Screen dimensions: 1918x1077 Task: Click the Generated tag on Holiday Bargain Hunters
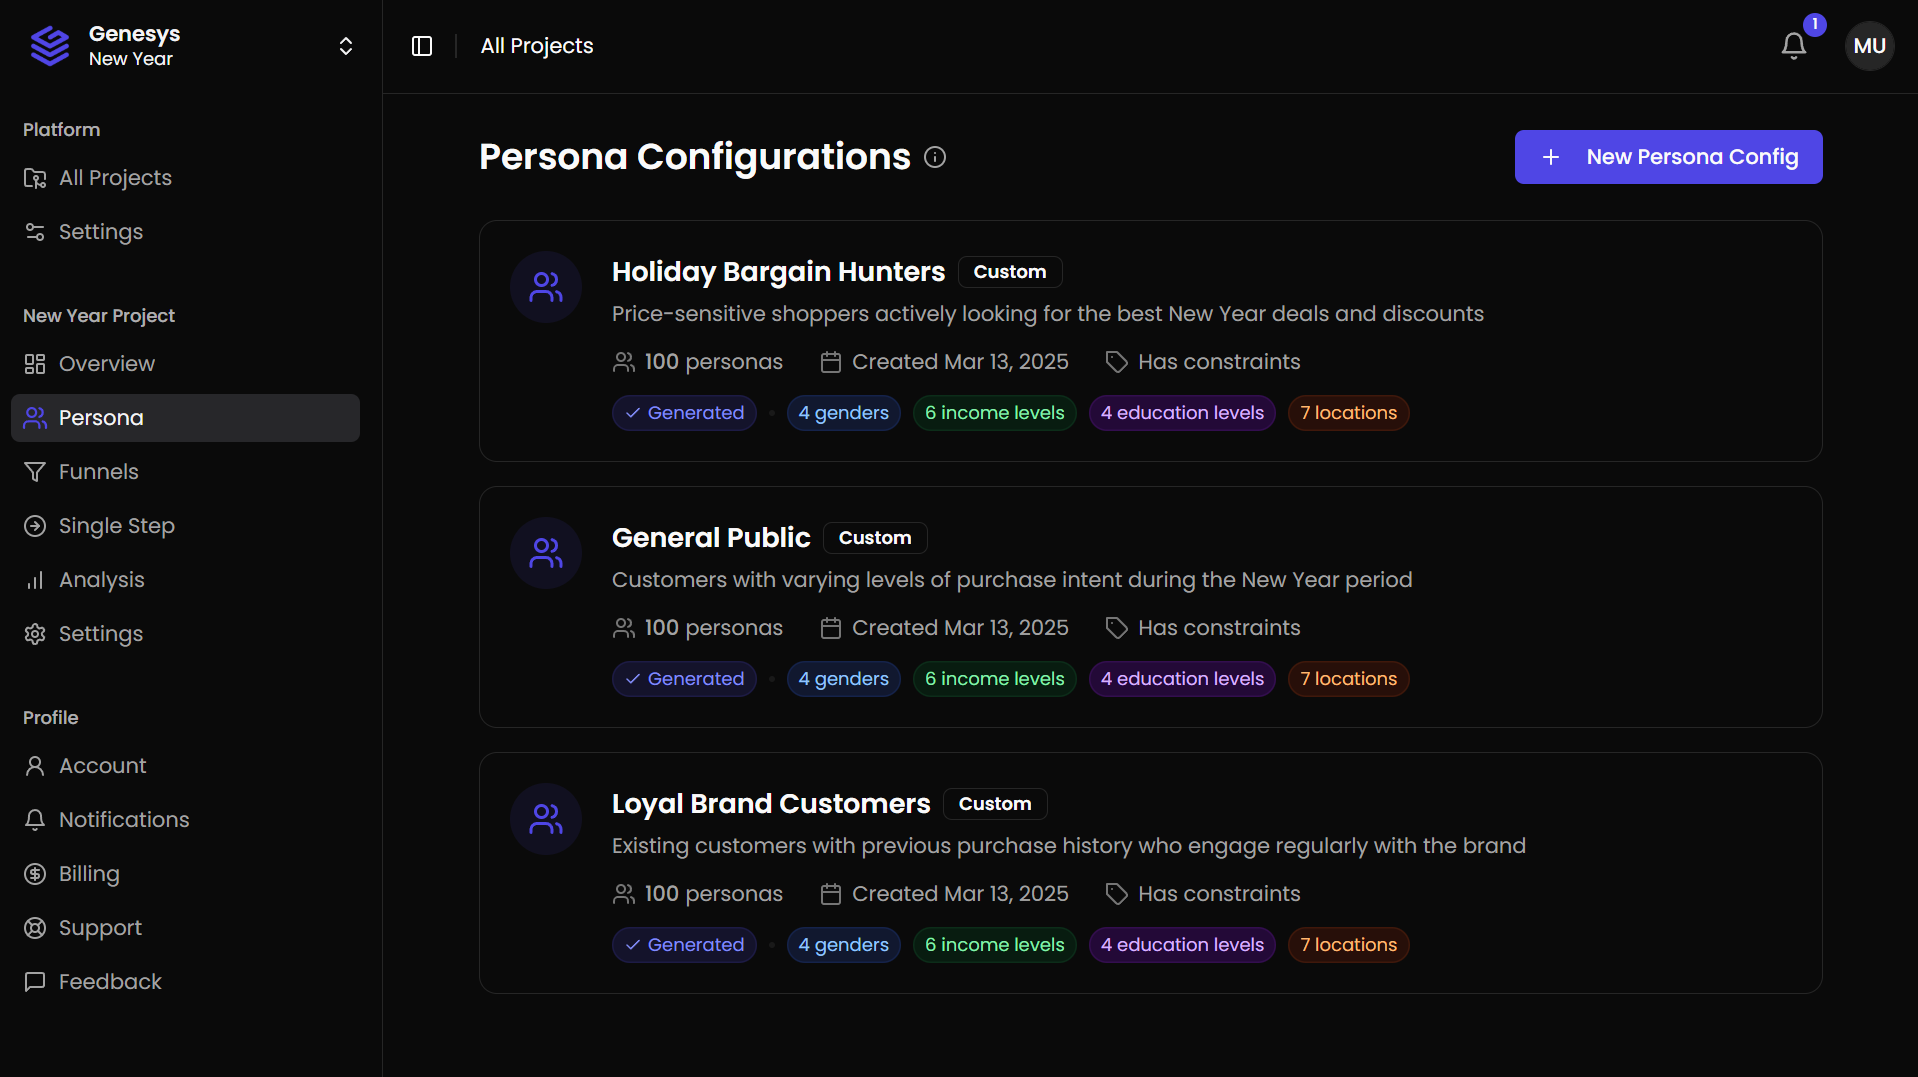click(684, 413)
